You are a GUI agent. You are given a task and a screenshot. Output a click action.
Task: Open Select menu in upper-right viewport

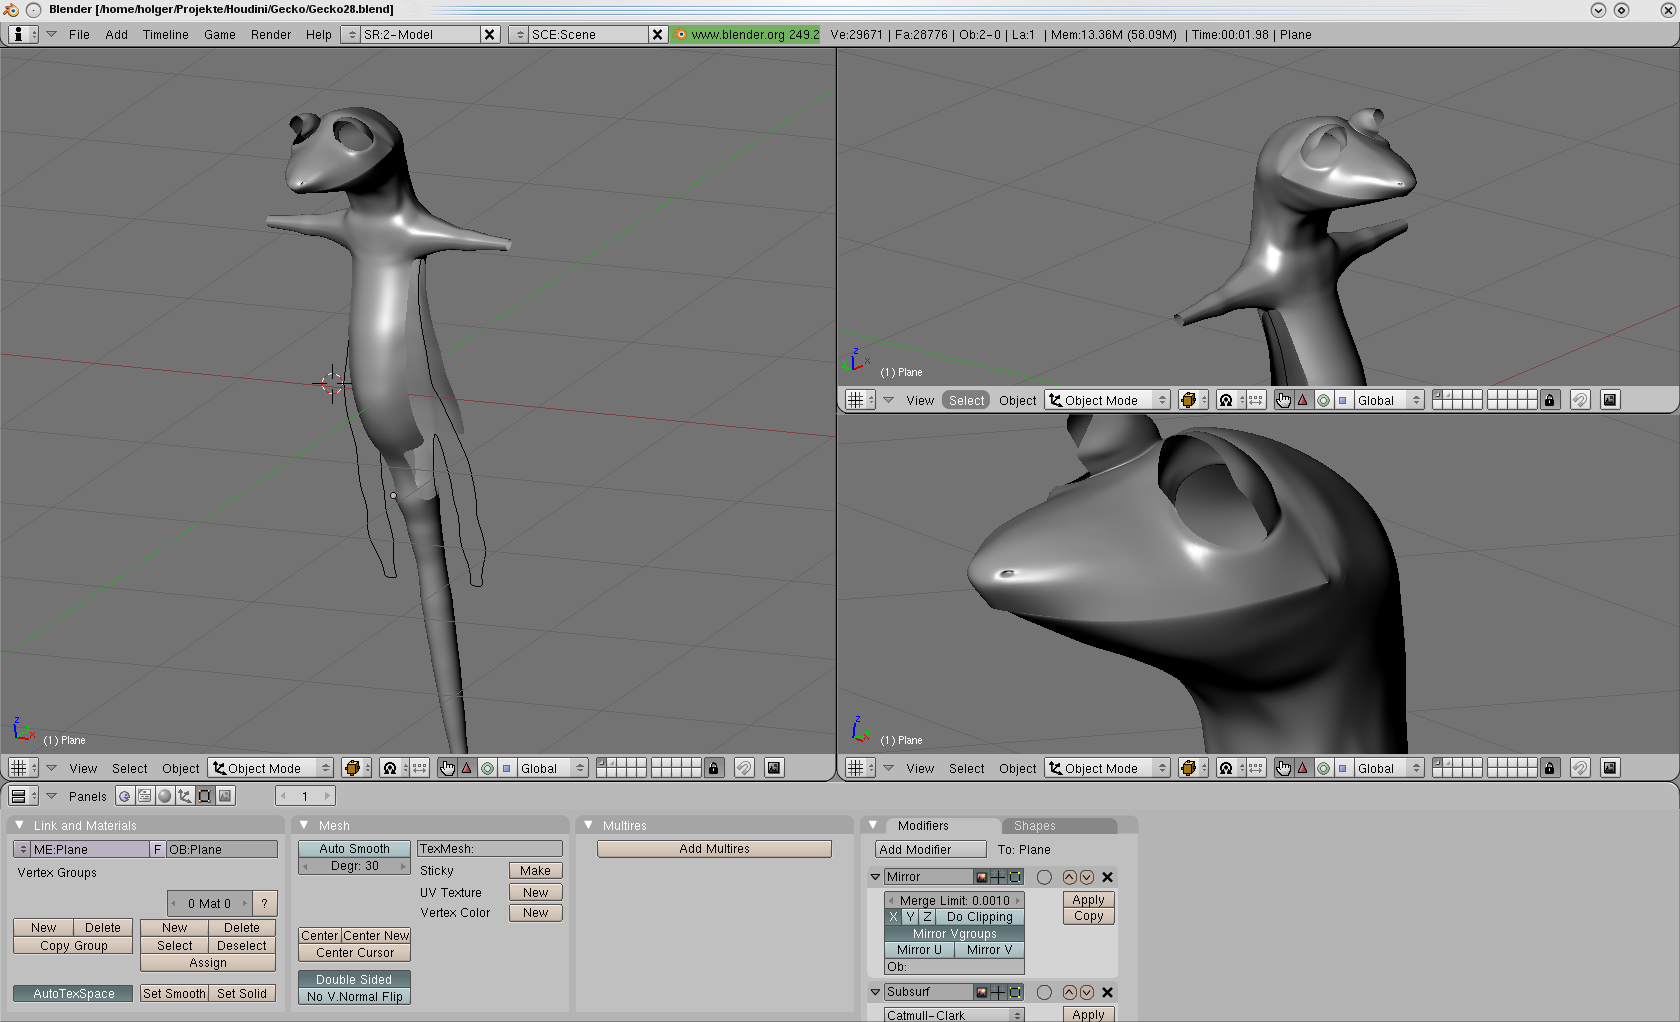967,400
